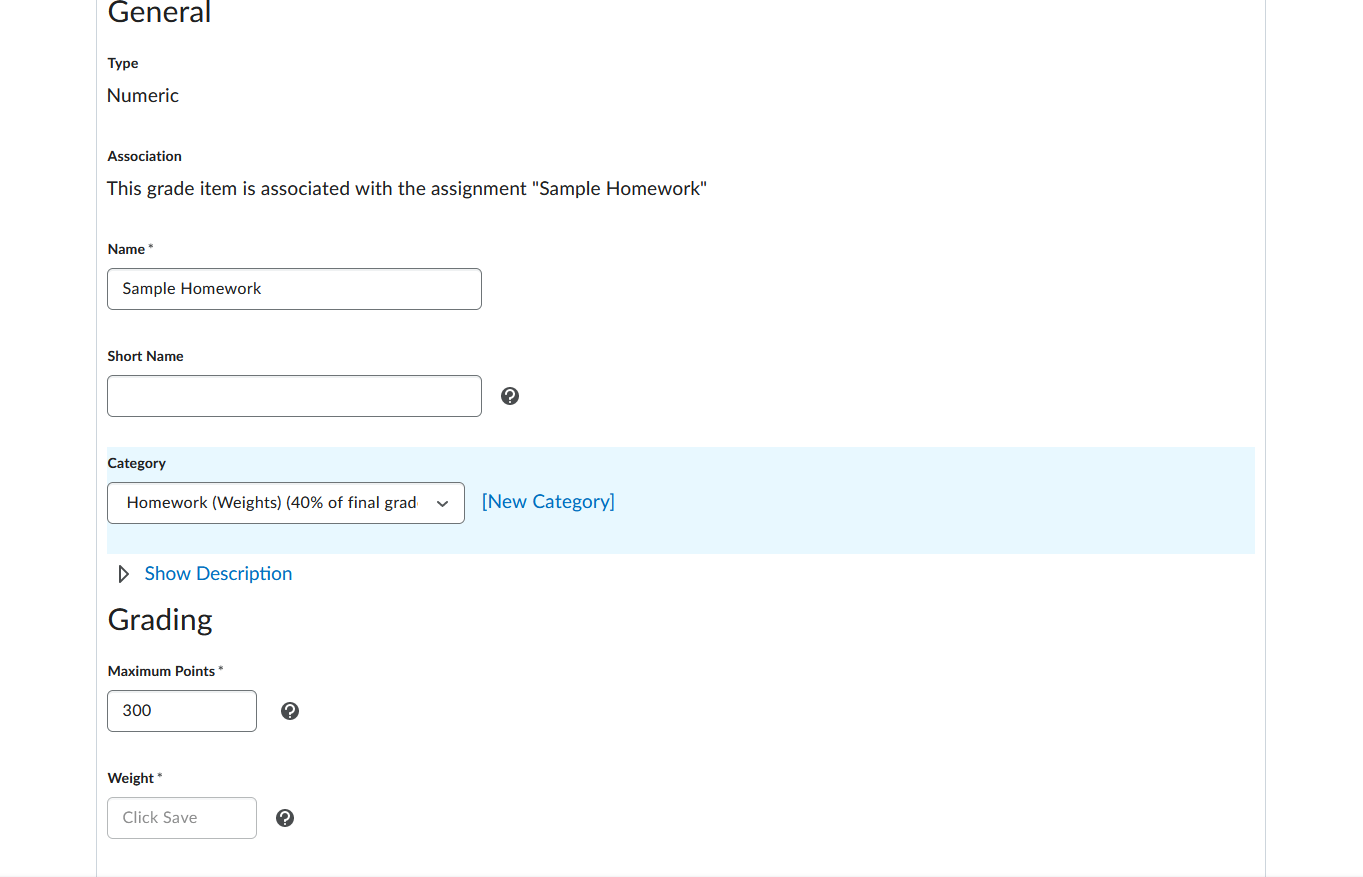Image resolution: width=1363 pixels, height=877 pixels.
Task: Click the Maximum Points help icon
Action: [290, 710]
